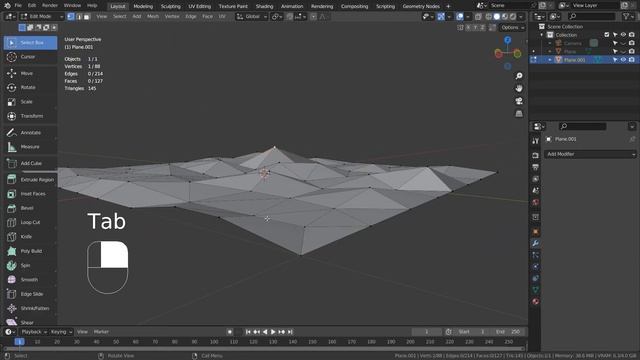Enable edge select mode
This screenshot has width=640, height=360.
click(79, 17)
